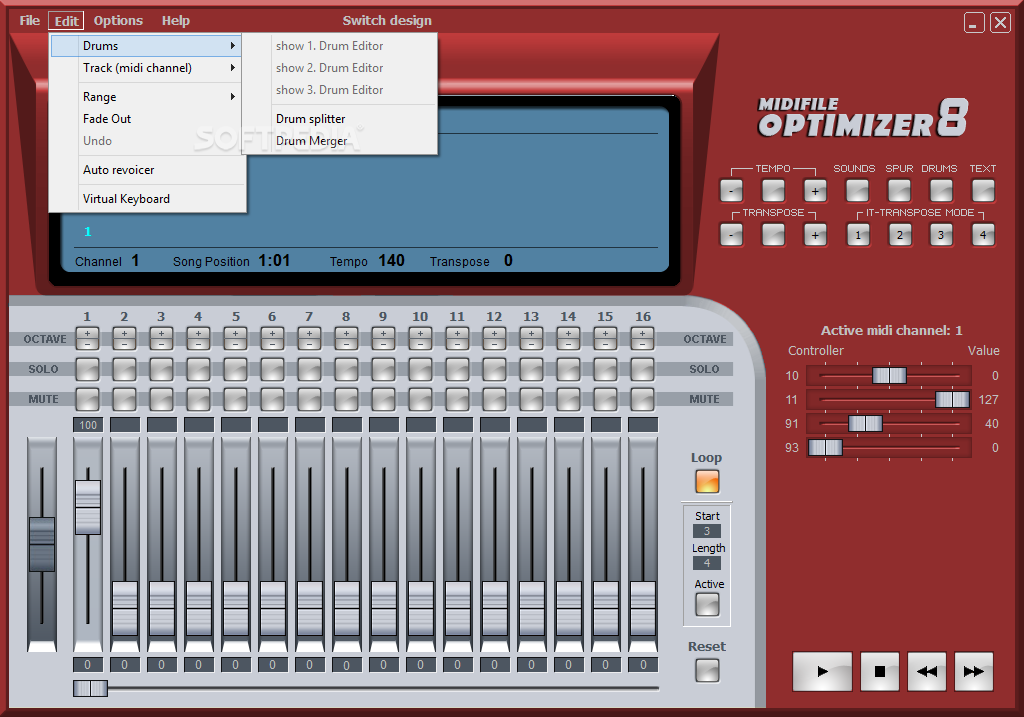The image size is (1024, 717).
Task: Click the Reset button below the loop panel
Action: (707, 670)
